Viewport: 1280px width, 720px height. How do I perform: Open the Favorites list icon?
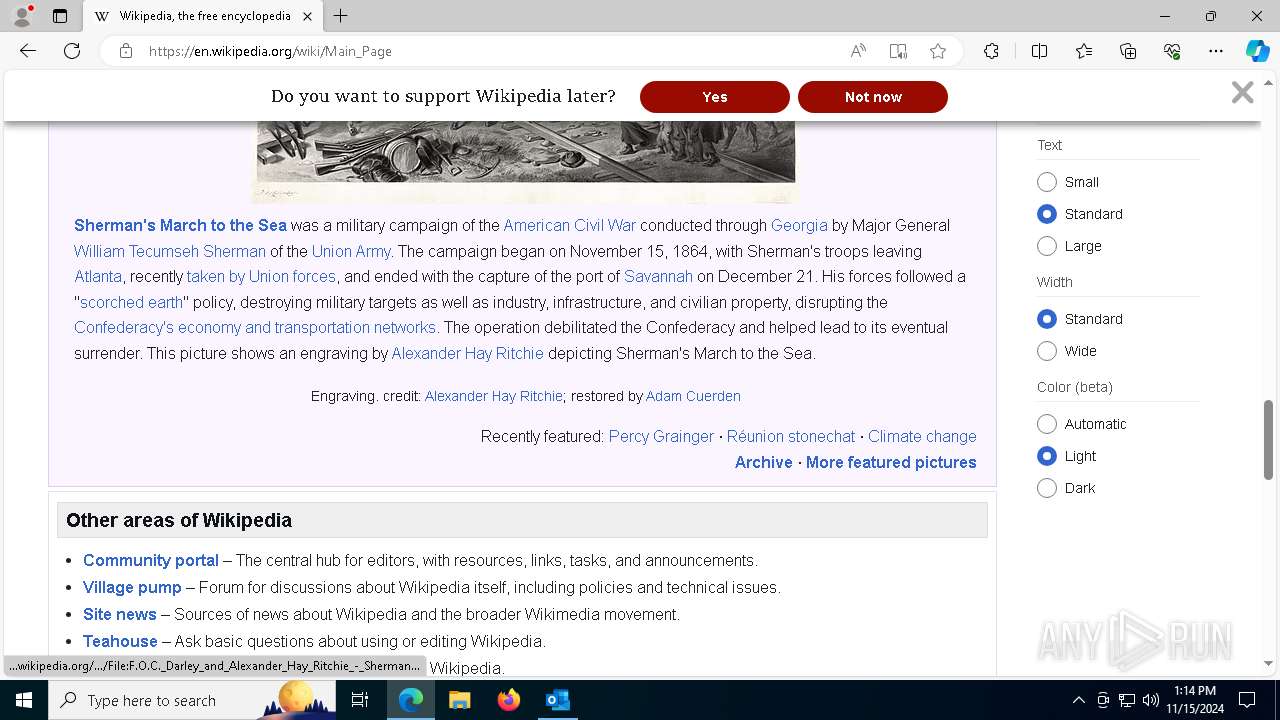click(1084, 51)
